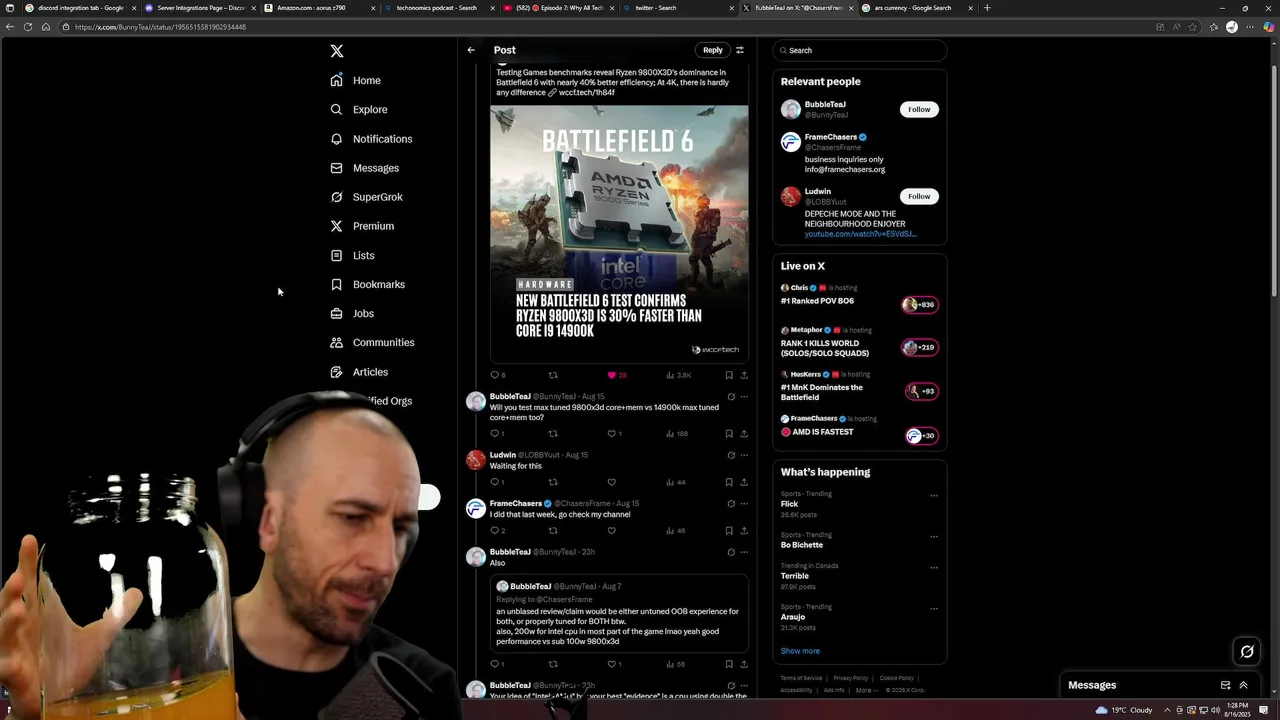1280x720 pixels.
Task: Join FrameChasers' 'AMD IS FASTEST' live
Action: [921, 435]
